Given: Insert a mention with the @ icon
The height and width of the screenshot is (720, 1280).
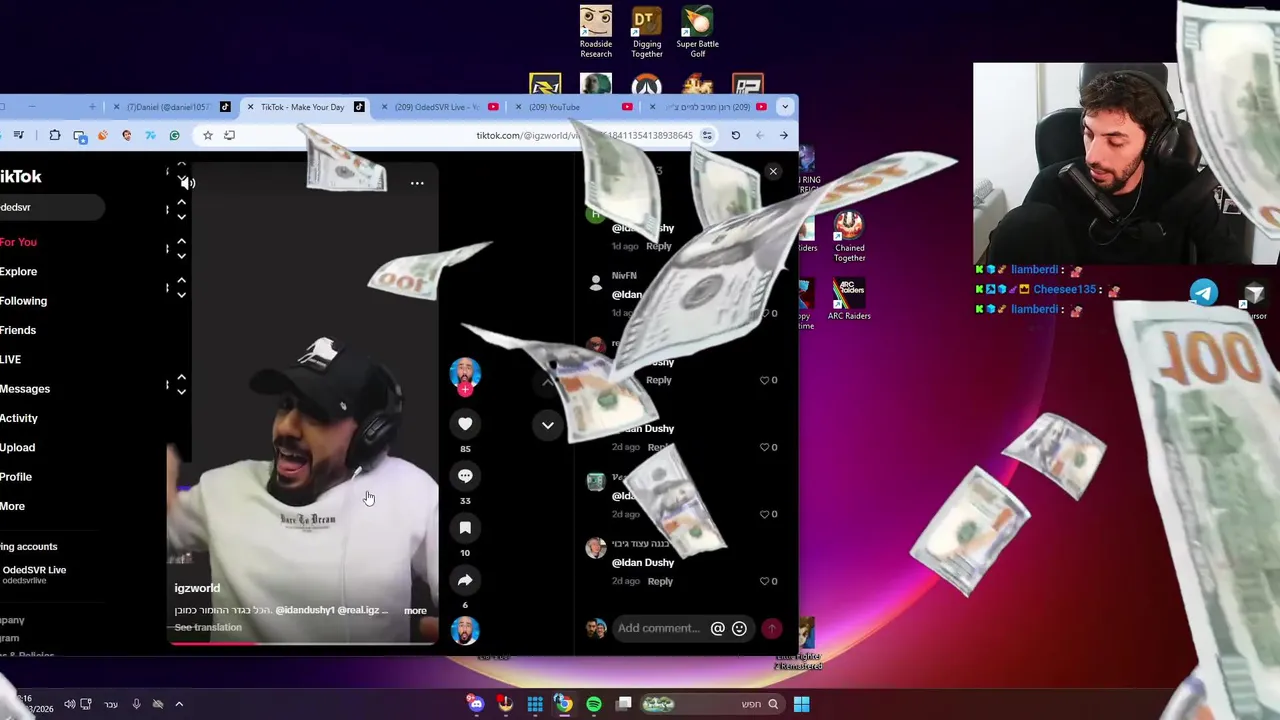Looking at the screenshot, I should pyautogui.click(x=717, y=628).
